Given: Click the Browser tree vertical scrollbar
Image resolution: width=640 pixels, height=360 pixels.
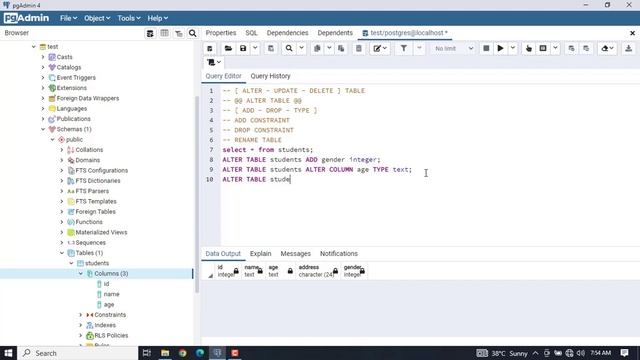Looking at the screenshot, I should 197,194.
